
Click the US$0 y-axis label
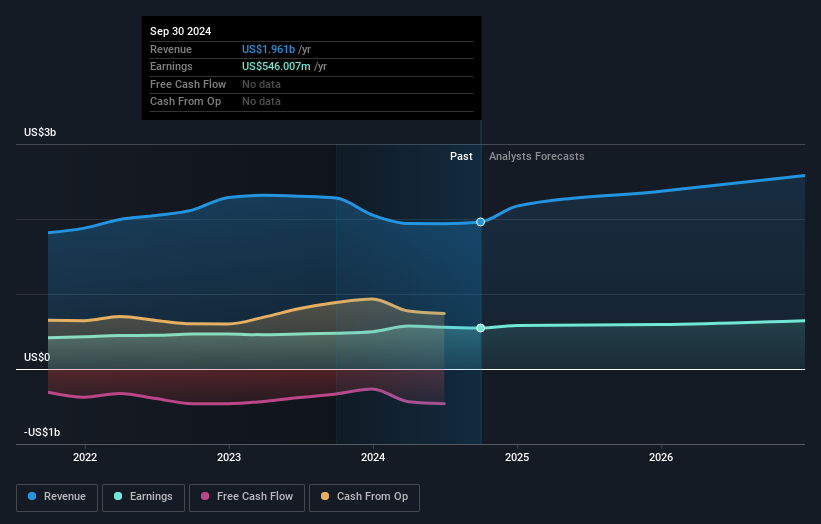click(x=37, y=358)
